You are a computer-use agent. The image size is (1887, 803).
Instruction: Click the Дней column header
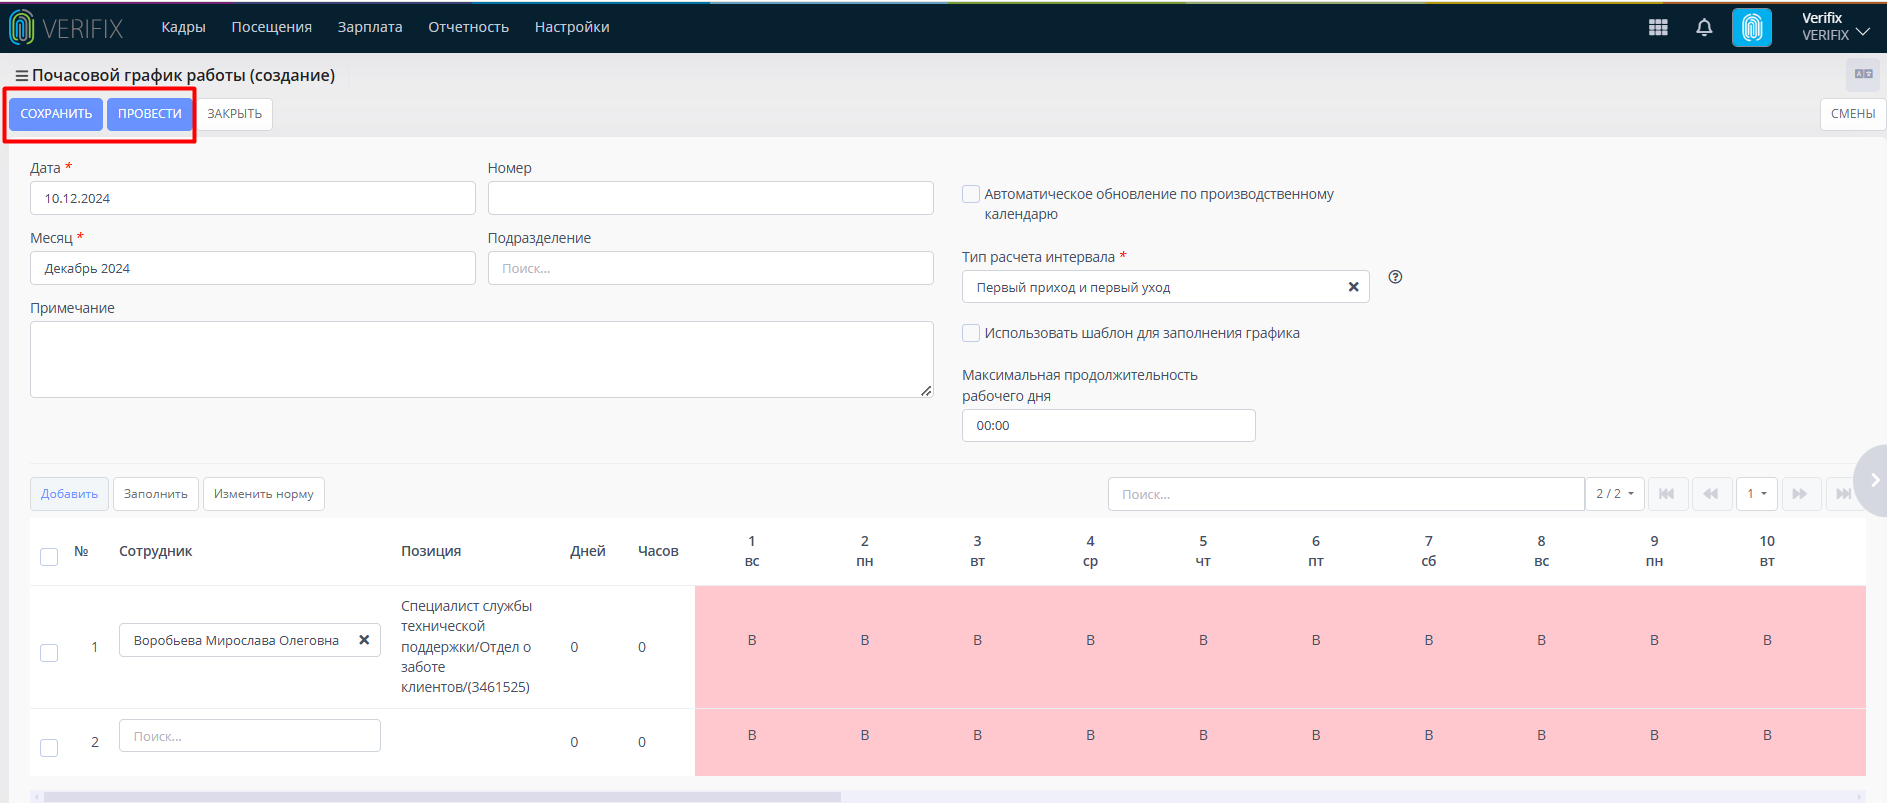(x=588, y=551)
